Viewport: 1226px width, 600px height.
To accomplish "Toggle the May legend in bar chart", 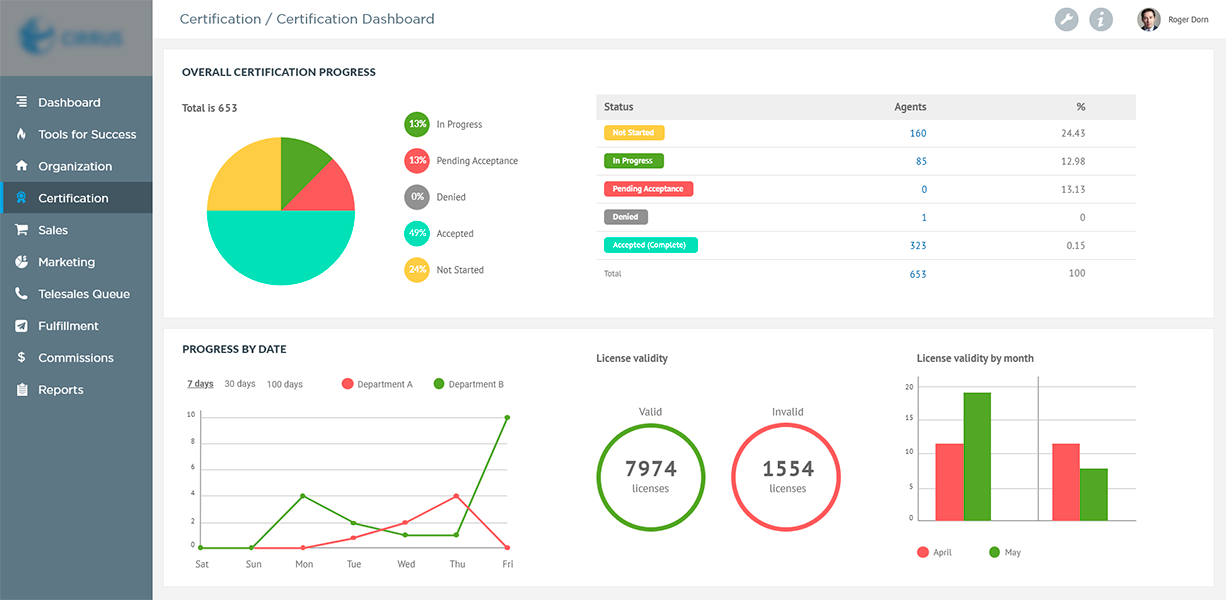I will [x=1004, y=552].
